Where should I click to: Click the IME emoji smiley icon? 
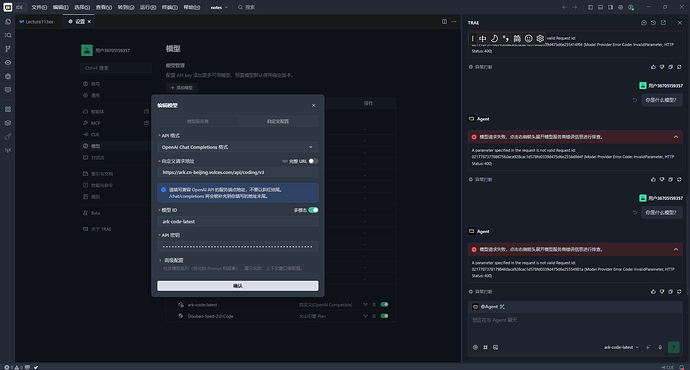point(529,38)
